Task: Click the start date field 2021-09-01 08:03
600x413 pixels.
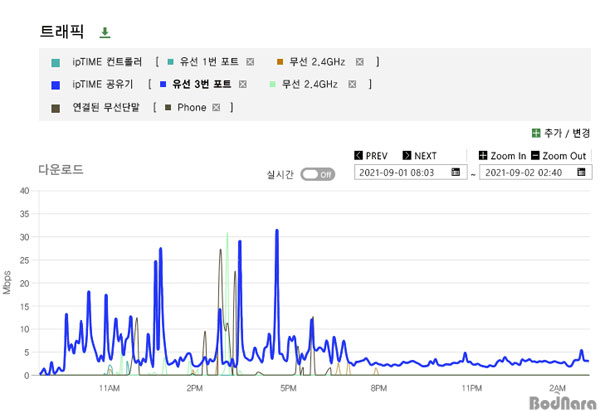Action: 411,172
